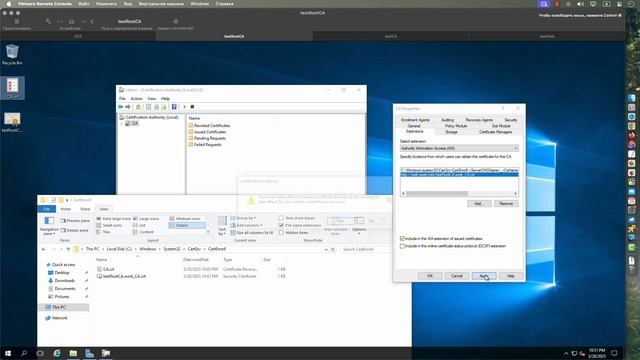Toggle Include in the AIA extension checkbox
The height and width of the screenshot is (360, 640).
[x=402, y=238]
